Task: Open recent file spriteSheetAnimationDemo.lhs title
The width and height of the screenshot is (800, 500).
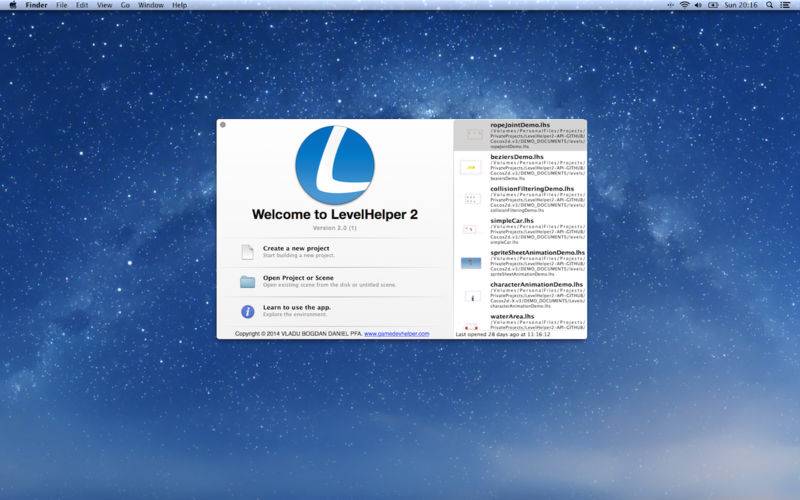Action: tap(538, 253)
